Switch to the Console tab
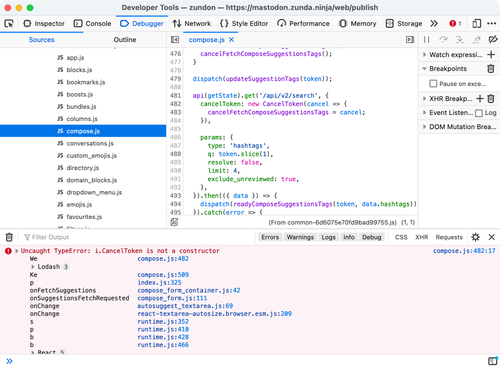 point(92,24)
